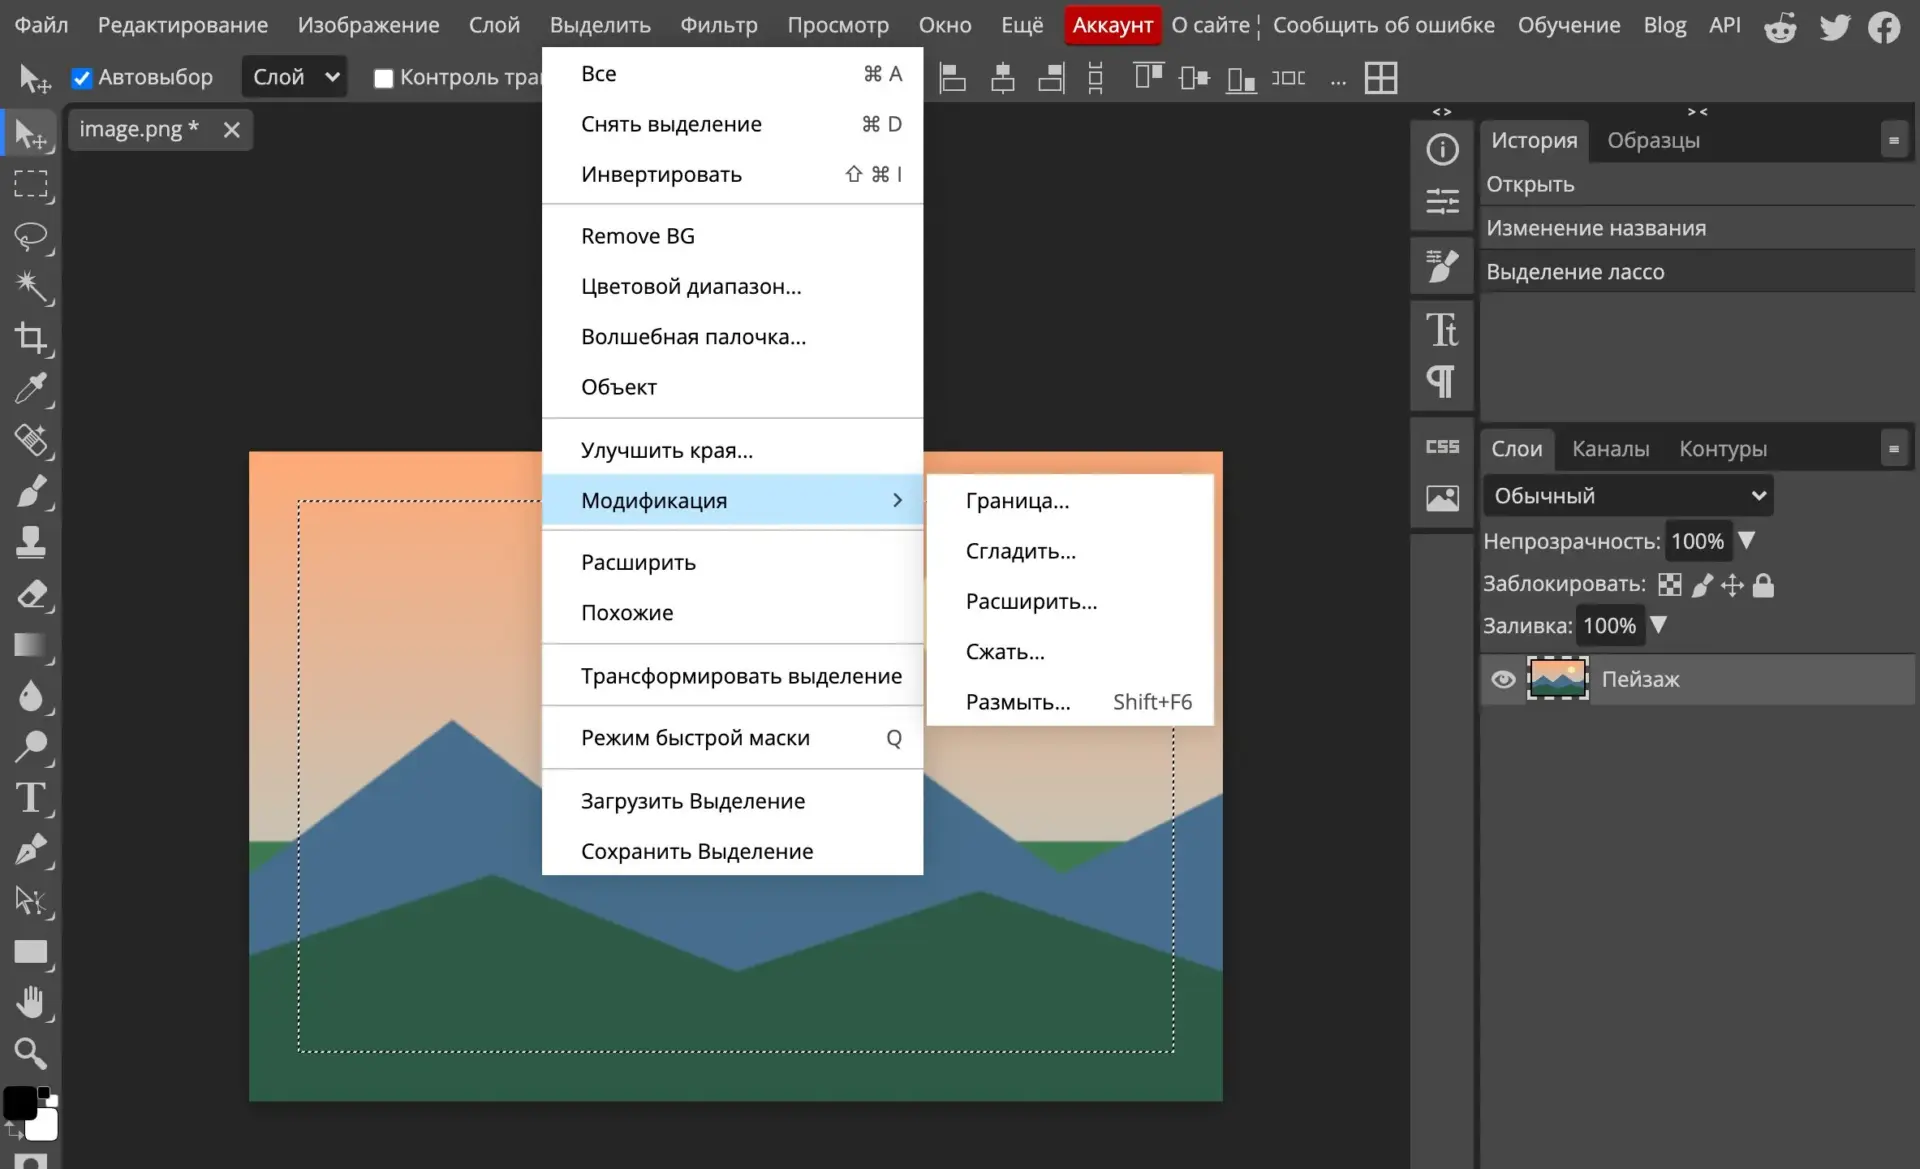This screenshot has width=1920, height=1169.
Task: Toggle lock transparent pixels checker icon
Action: point(1669,585)
